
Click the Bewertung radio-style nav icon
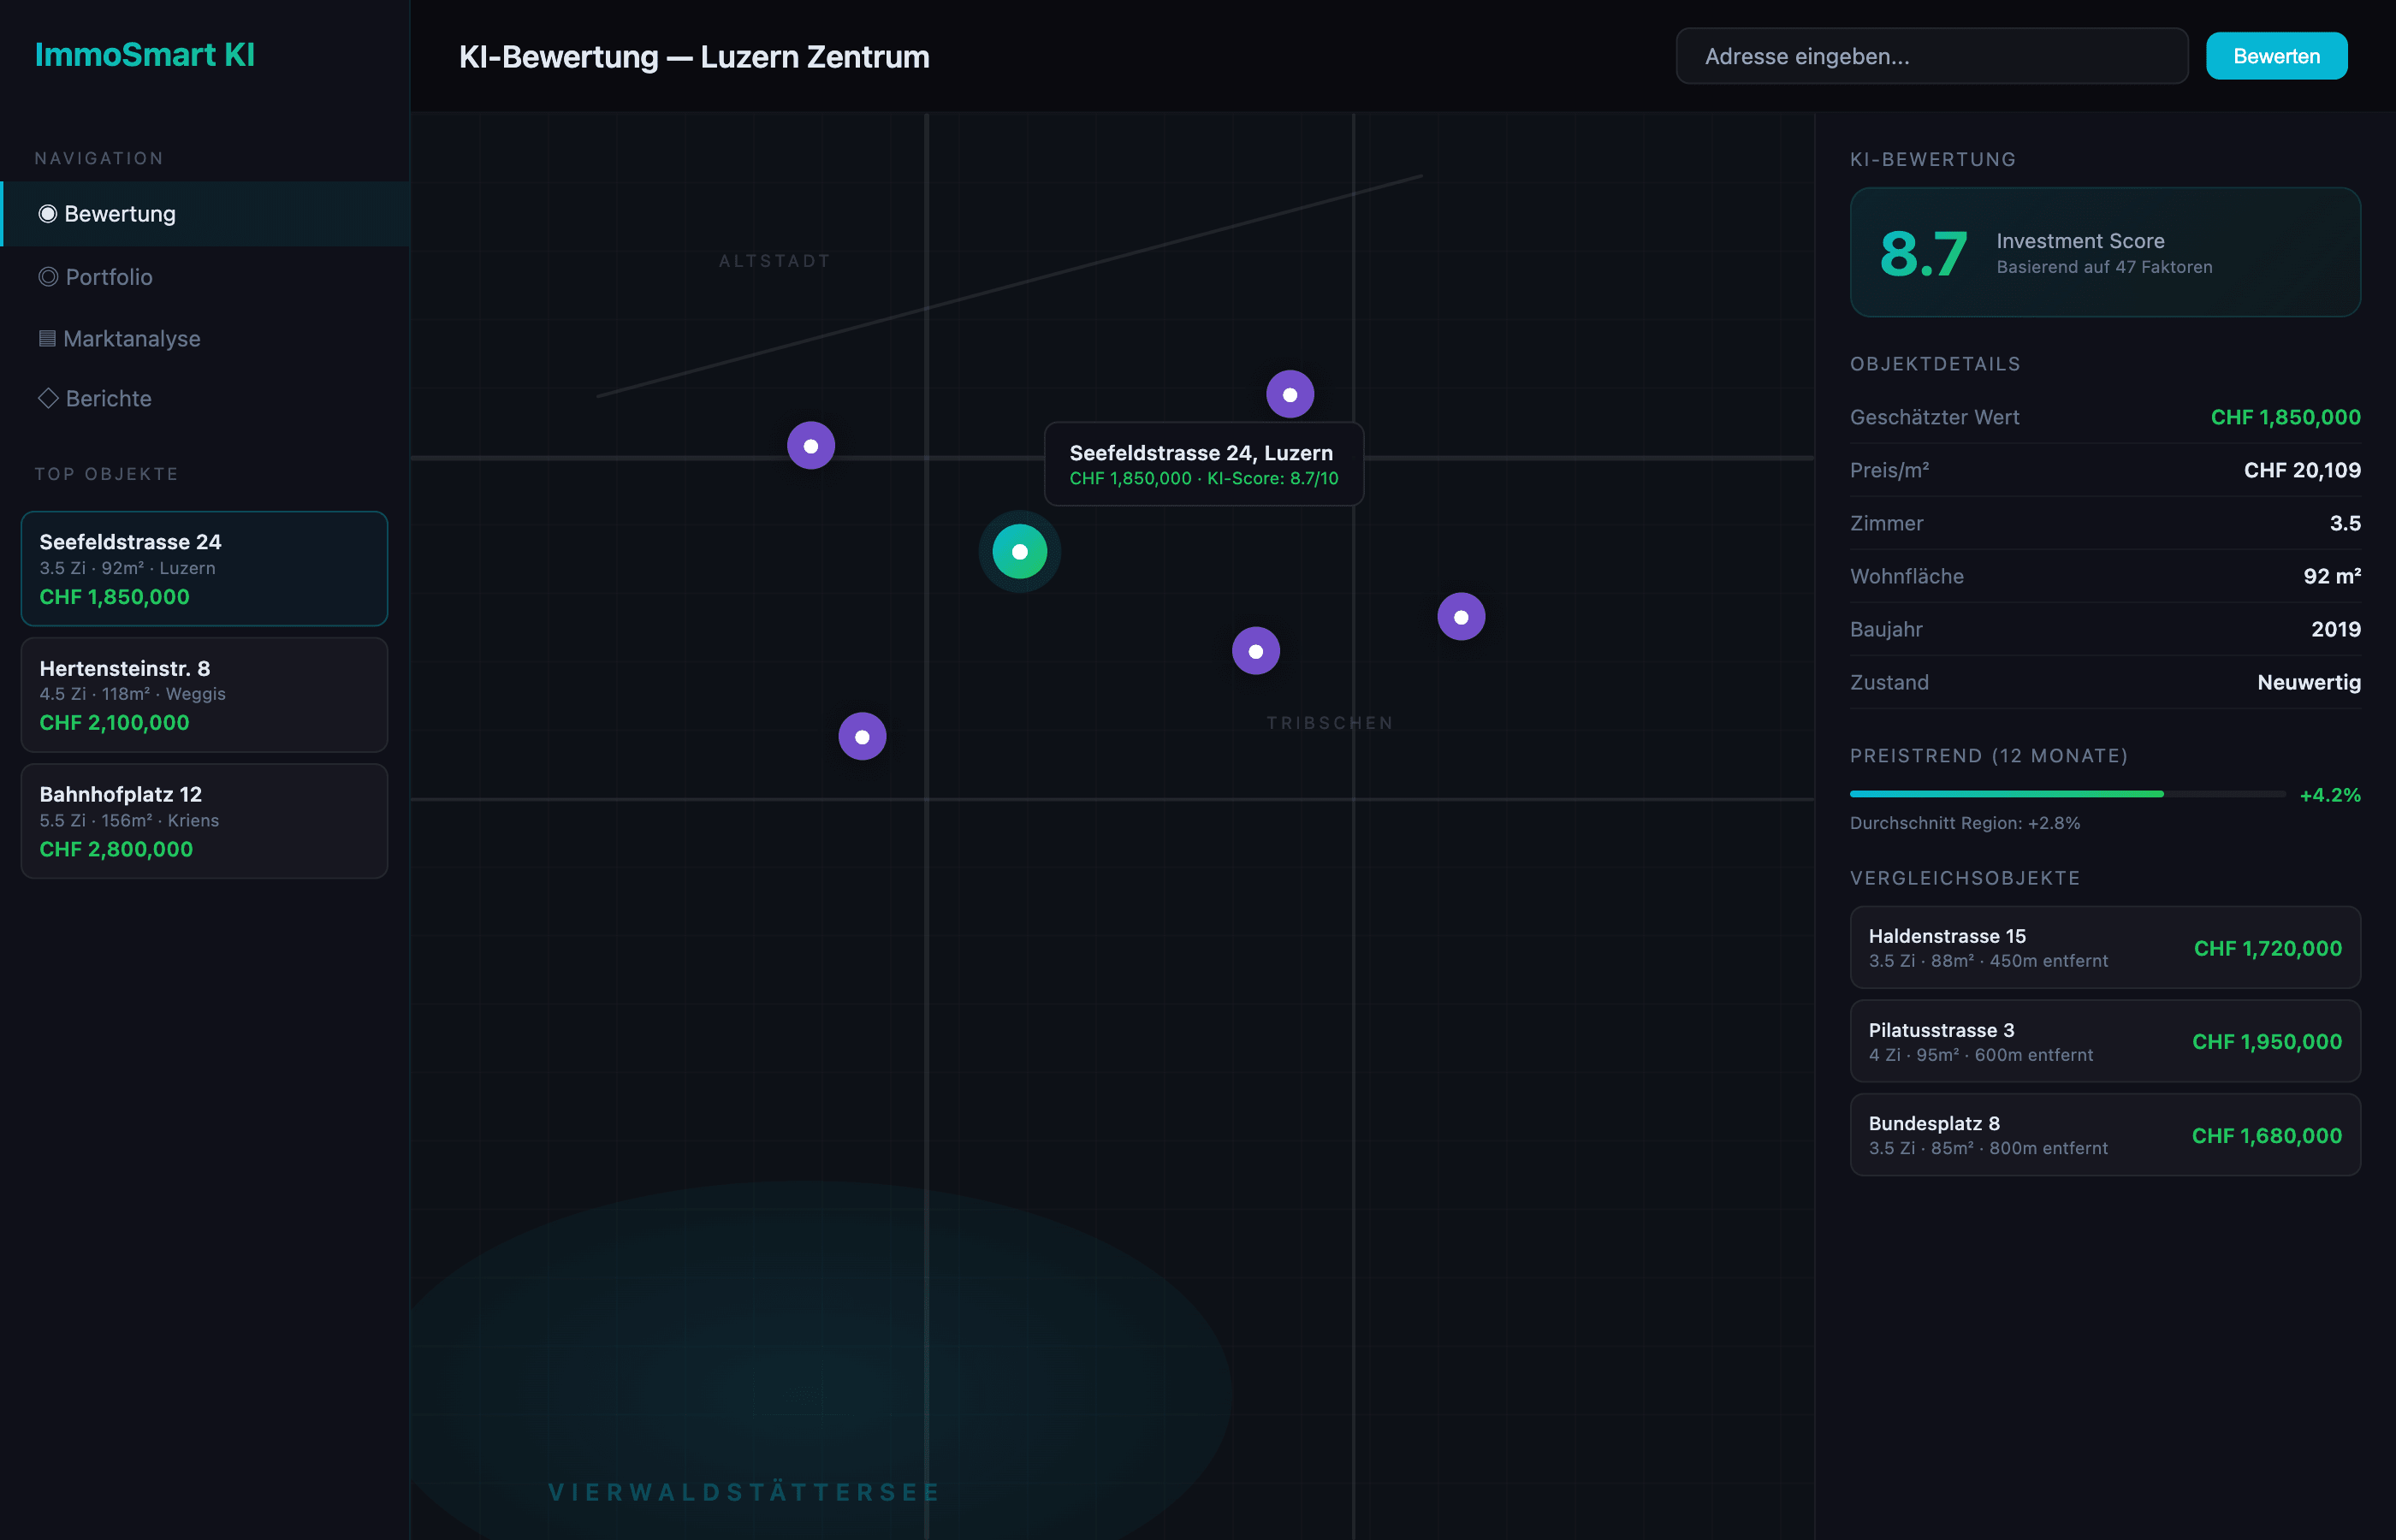pyautogui.click(x=47, y=214)
